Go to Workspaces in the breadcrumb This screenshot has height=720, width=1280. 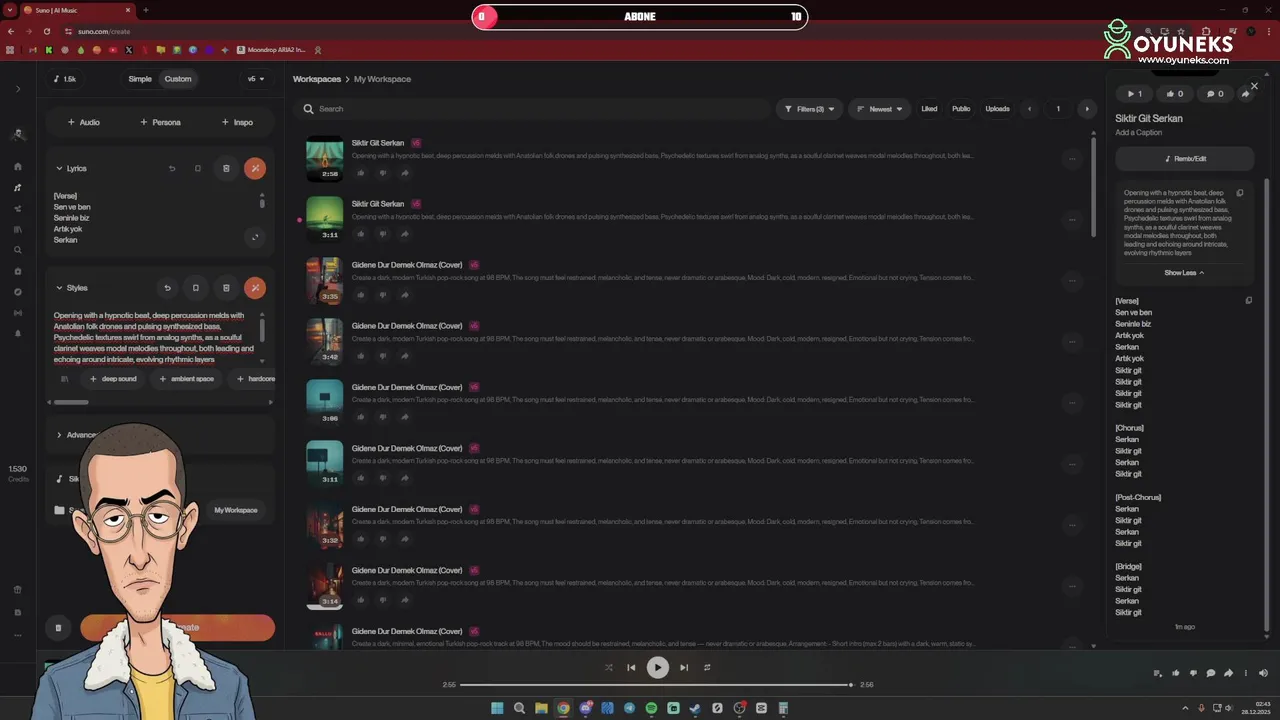317,79
